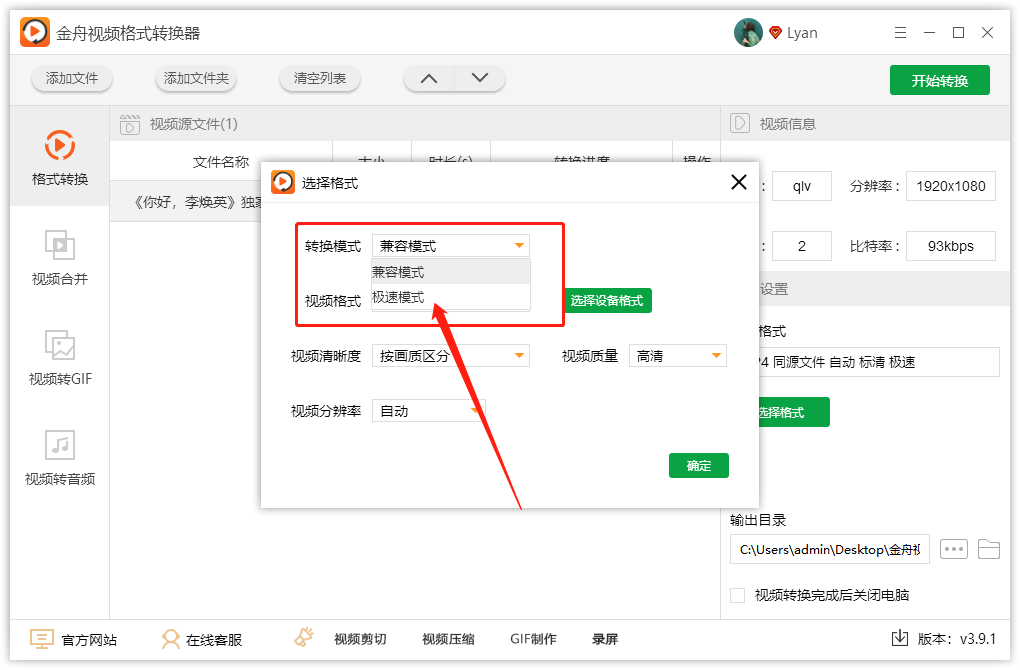This screenshot has height=670, width=1020.
Task: Click the 视频源文件 clapperboard icon
Action: [130, 124]
